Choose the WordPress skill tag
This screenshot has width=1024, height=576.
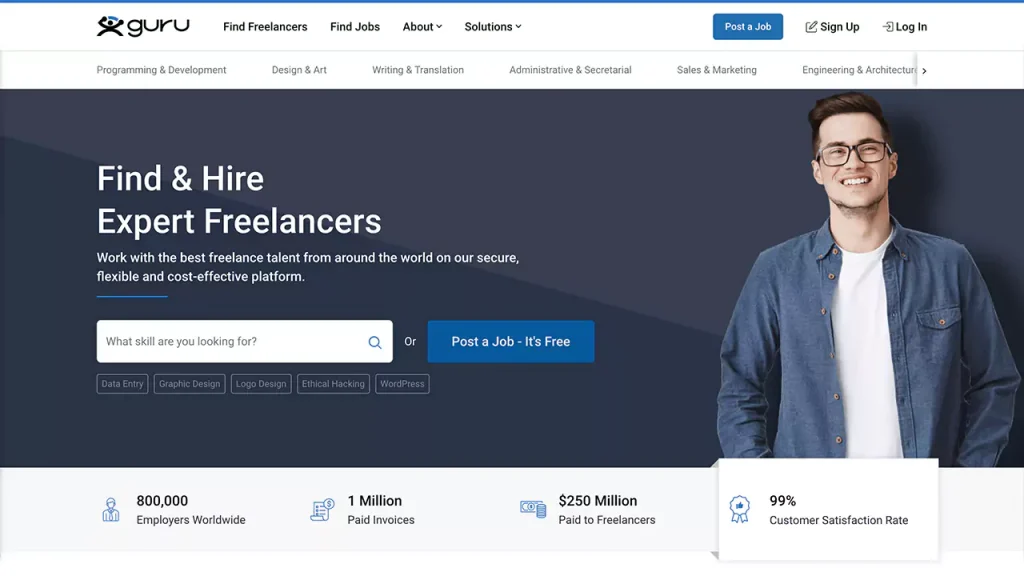[x=402, y=384]
